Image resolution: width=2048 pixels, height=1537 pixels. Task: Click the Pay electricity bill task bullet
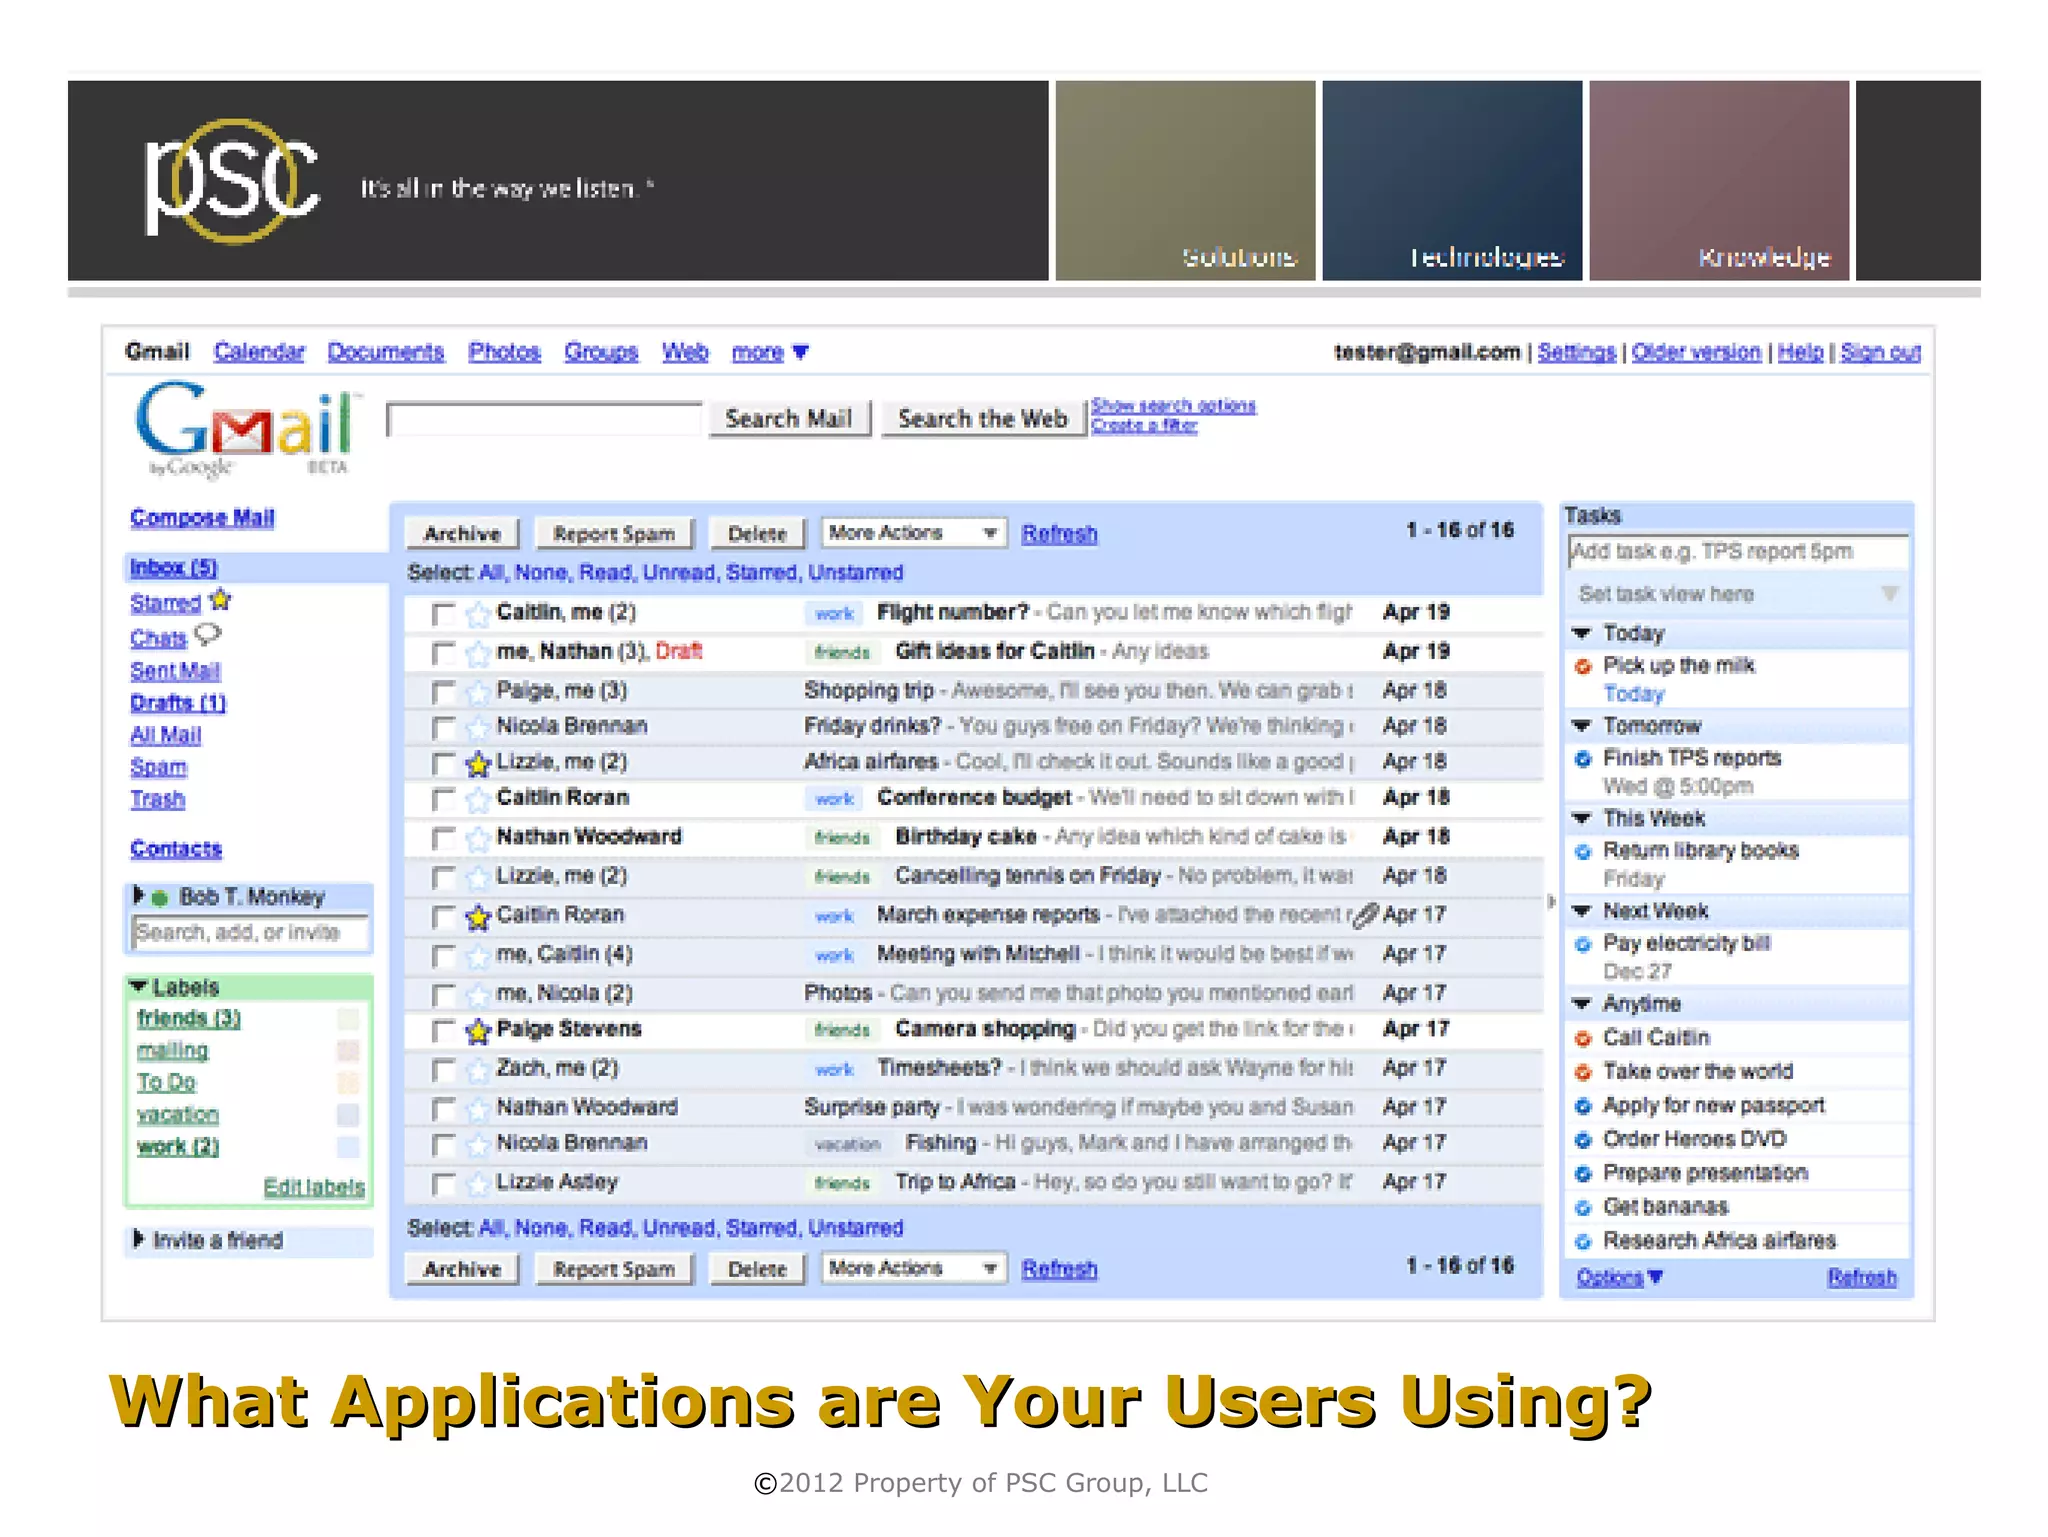coord(1583,944)
